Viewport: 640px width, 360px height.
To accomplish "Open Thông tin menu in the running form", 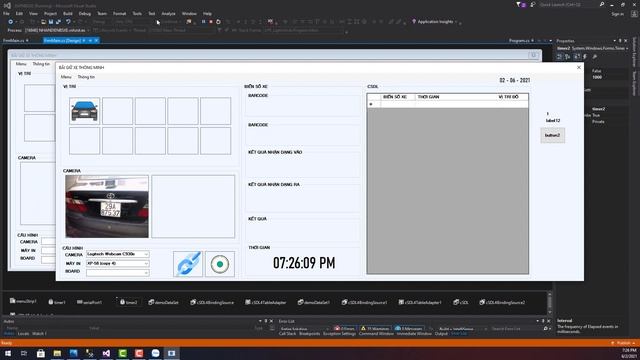I will [86, 77].
